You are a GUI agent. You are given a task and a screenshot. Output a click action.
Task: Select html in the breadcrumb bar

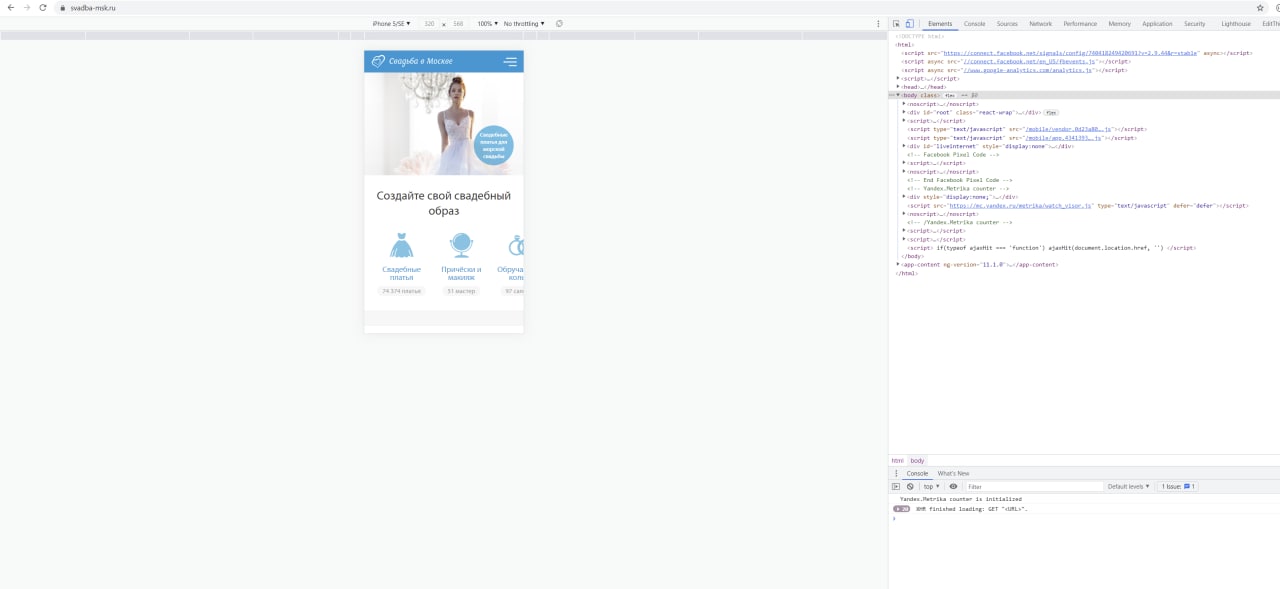point(897,460)
